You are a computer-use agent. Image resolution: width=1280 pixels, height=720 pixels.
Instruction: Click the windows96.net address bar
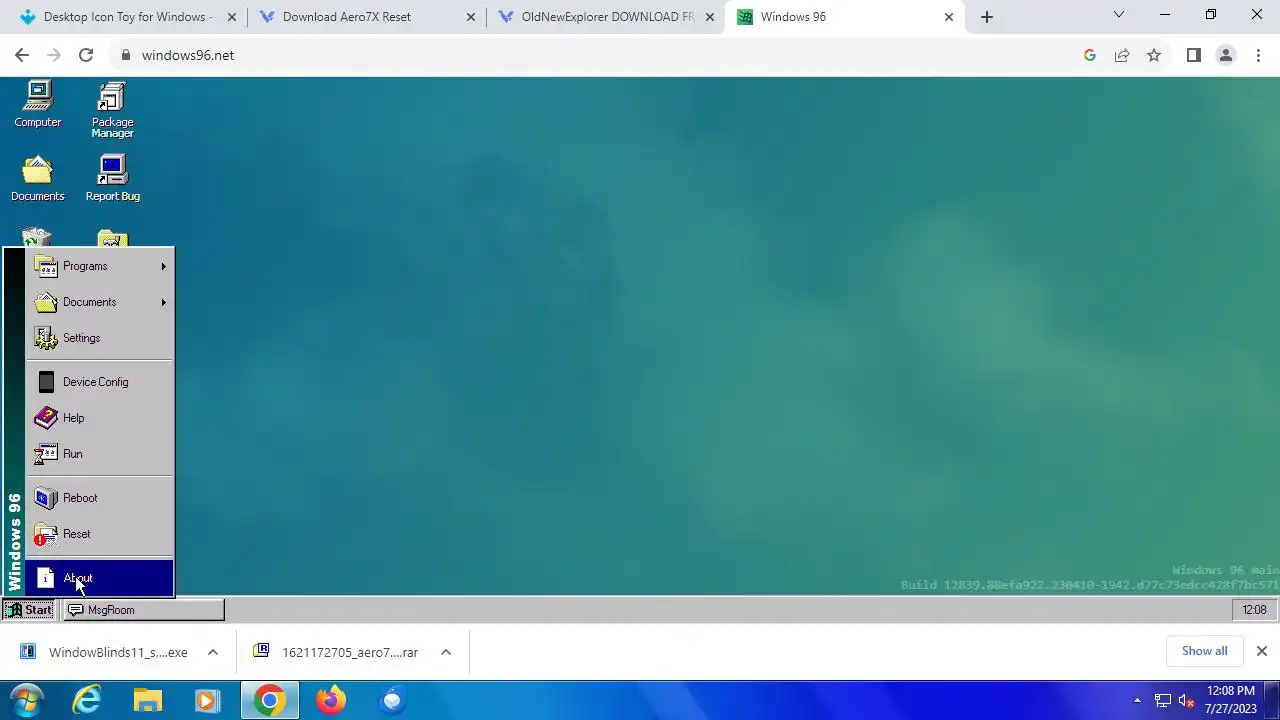pos(600,55)
